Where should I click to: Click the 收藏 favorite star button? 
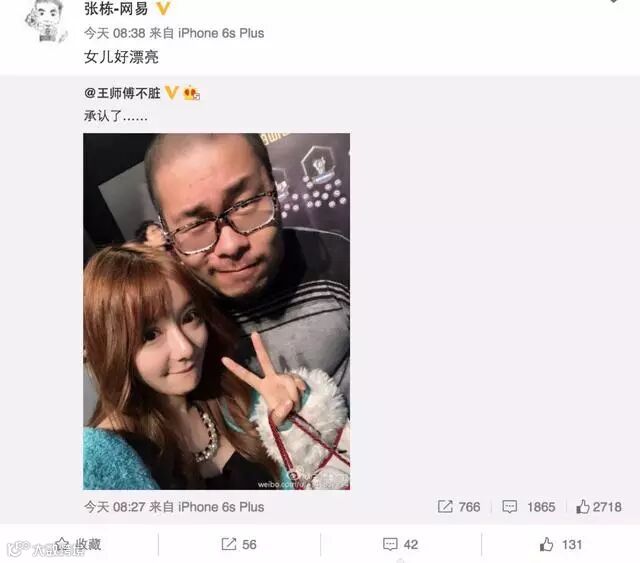pyautogui.click(x=78, y=544)
